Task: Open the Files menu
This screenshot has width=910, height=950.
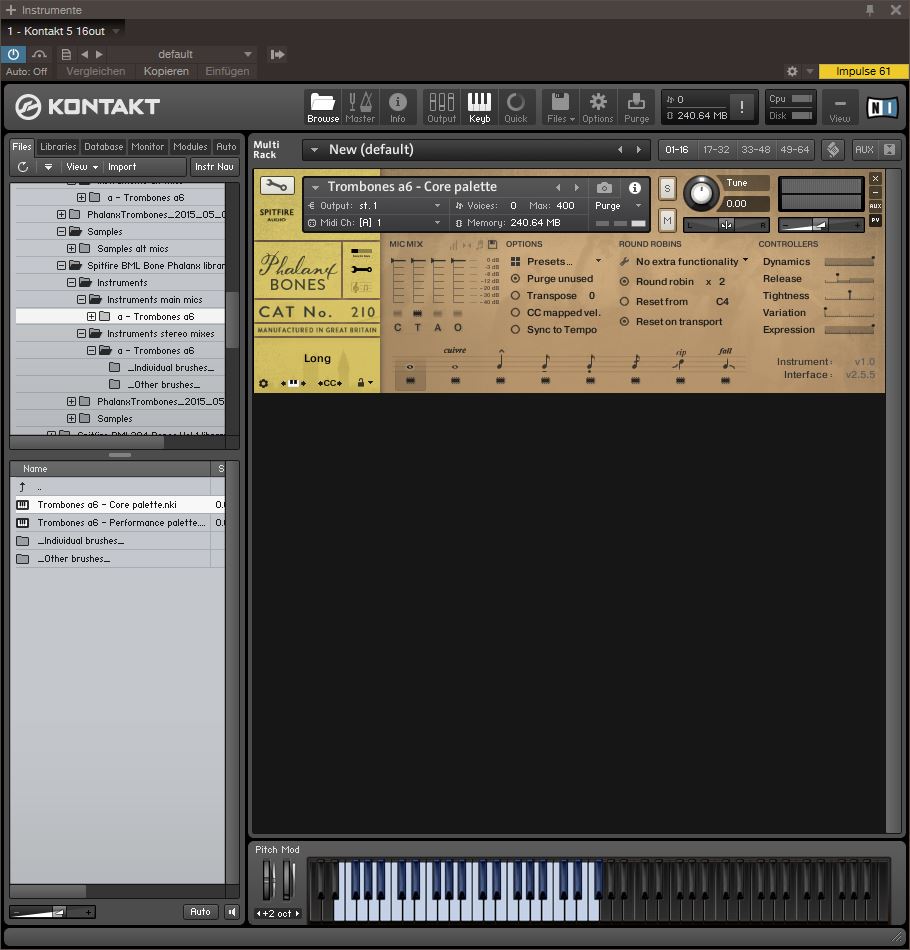Action: tap(560, 107)
